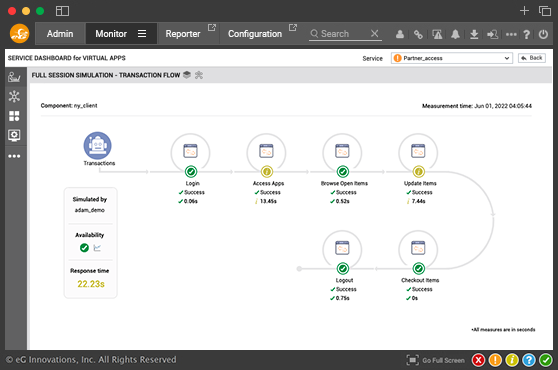The image size is (558, 370).
Task: Click the Checkout Items transaction step node
Action: (418, 250)
